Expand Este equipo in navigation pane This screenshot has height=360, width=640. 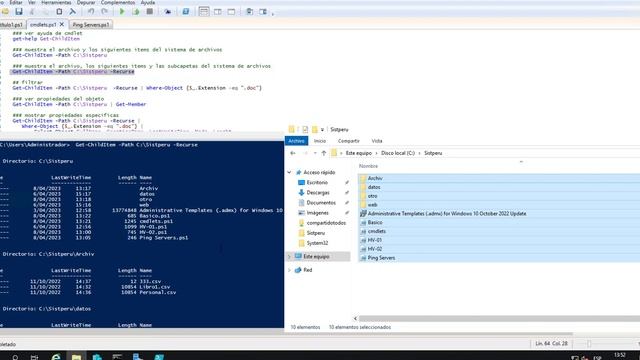pos(289,257)
